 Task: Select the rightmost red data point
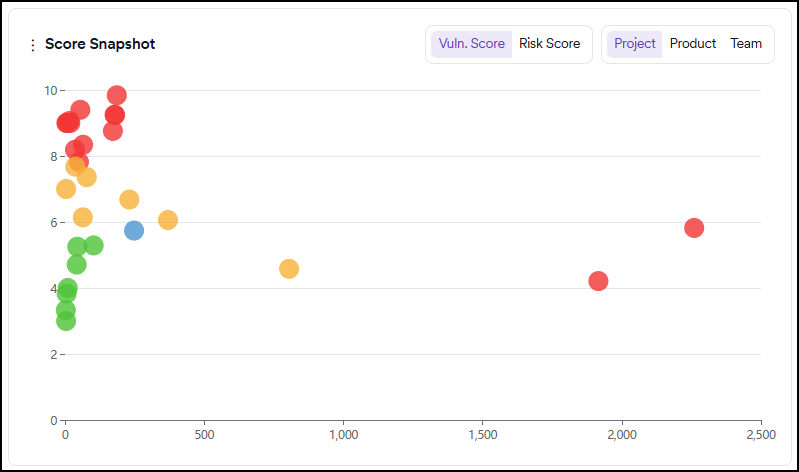tap(694, 228)
